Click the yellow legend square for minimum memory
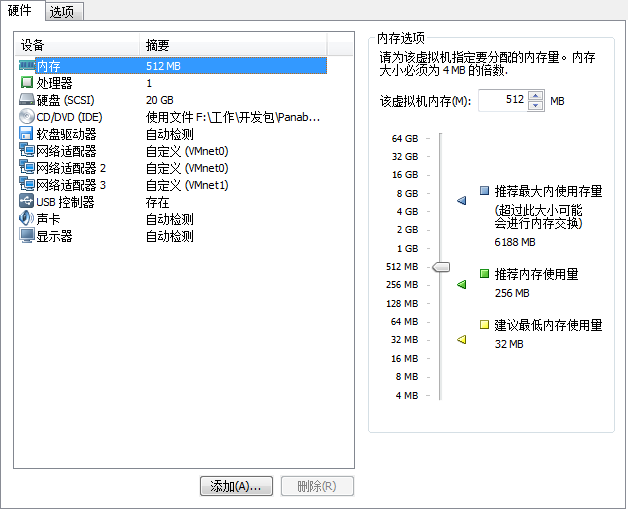Image resolution: width=628 pixels, height=510 pixels. click(485, 324)
